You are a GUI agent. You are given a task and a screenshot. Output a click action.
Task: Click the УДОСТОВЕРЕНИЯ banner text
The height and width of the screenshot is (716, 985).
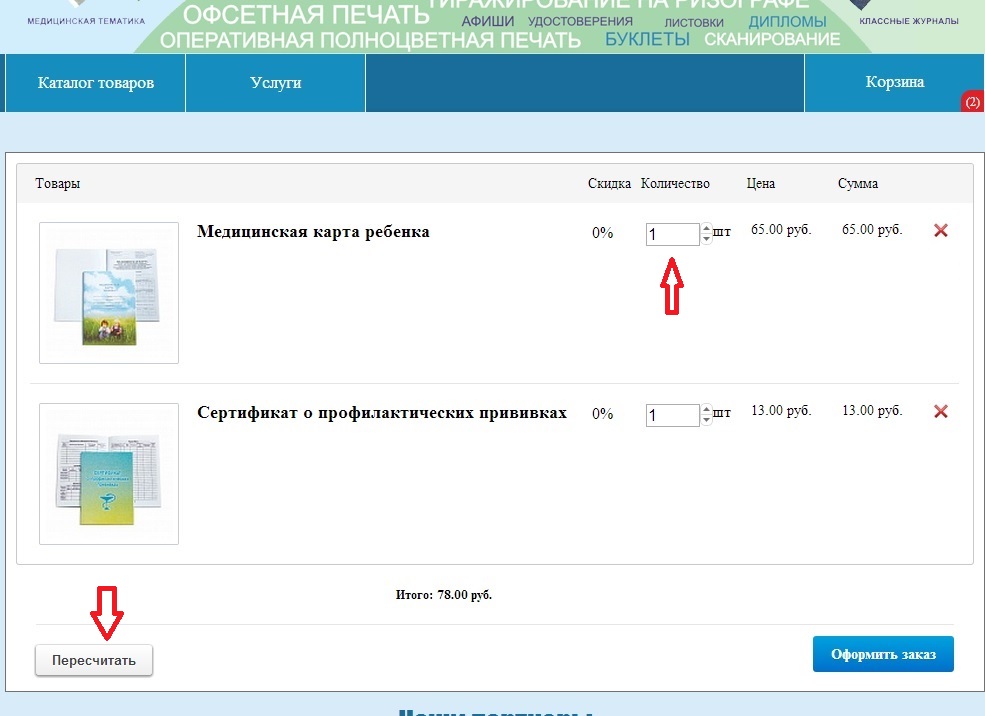580,22
